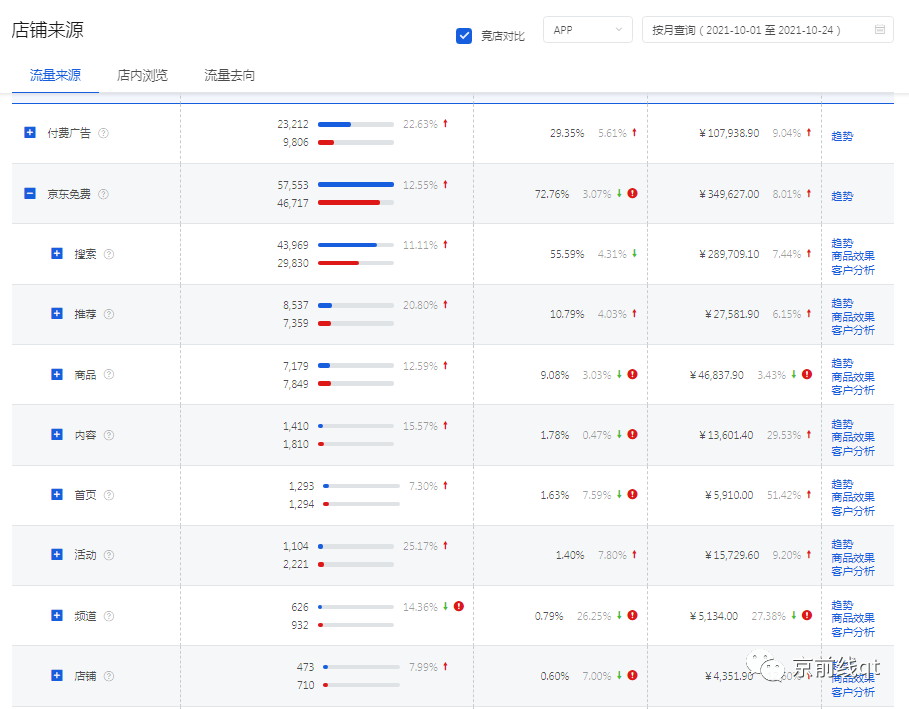The width and height of the screenshot is (909, 709).
Task: Switch to the 流量去向 tab
Action: (230, 75)
